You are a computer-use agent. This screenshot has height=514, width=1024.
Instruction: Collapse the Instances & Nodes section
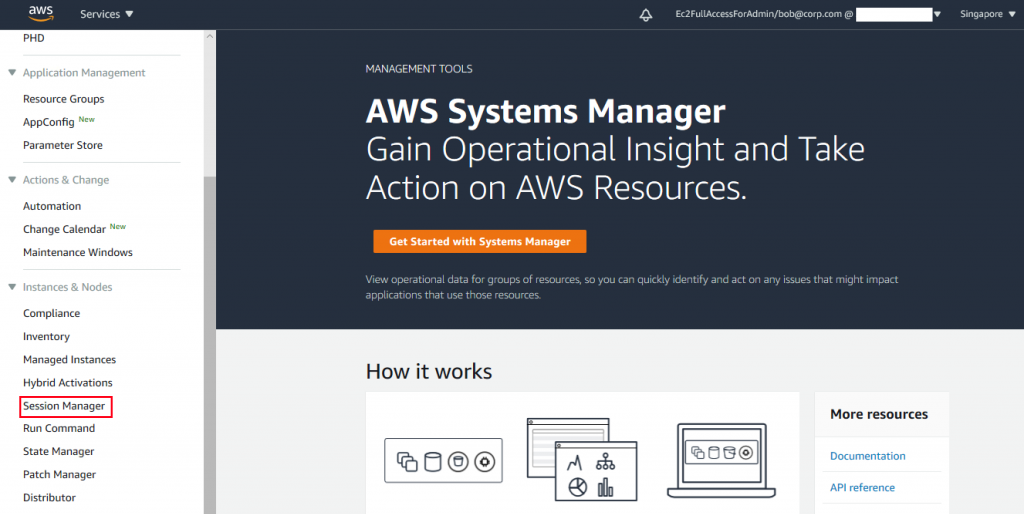(12, 287)
